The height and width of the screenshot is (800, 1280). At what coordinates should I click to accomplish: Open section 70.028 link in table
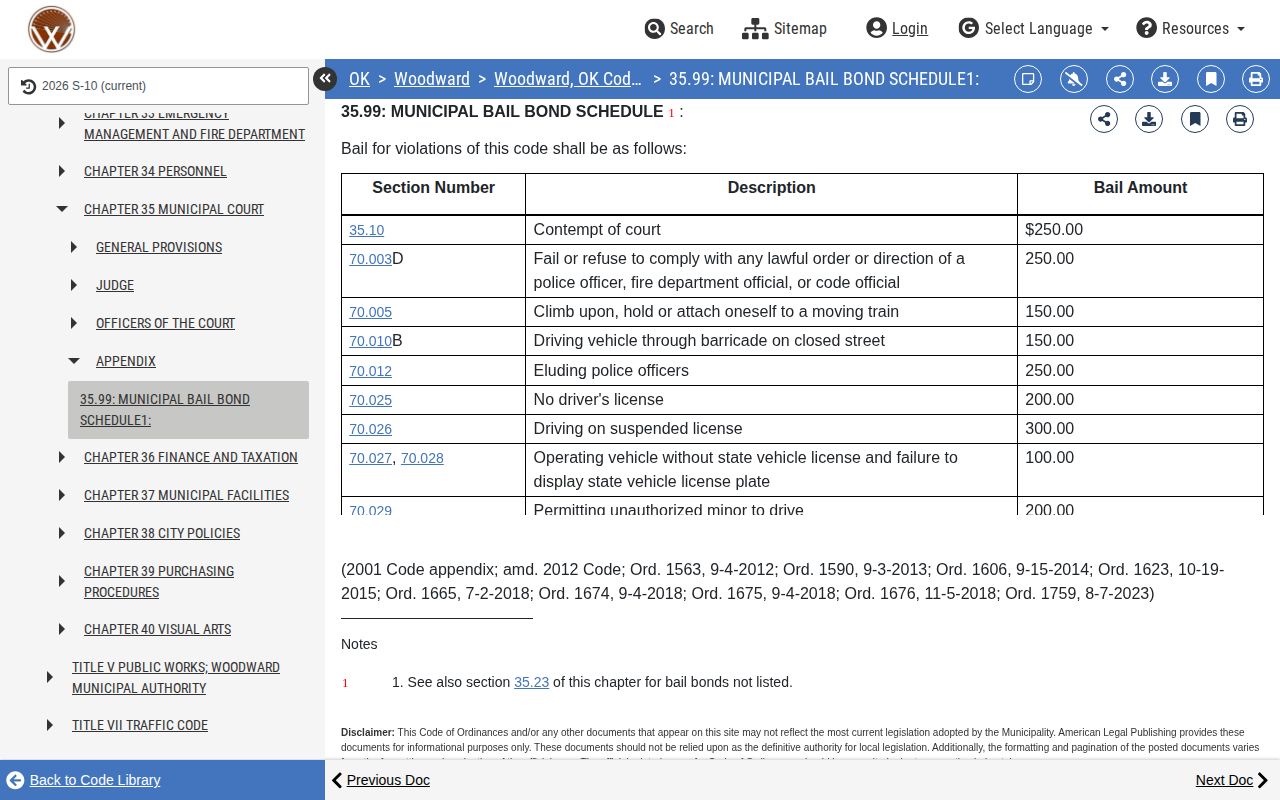pos(422,458)
